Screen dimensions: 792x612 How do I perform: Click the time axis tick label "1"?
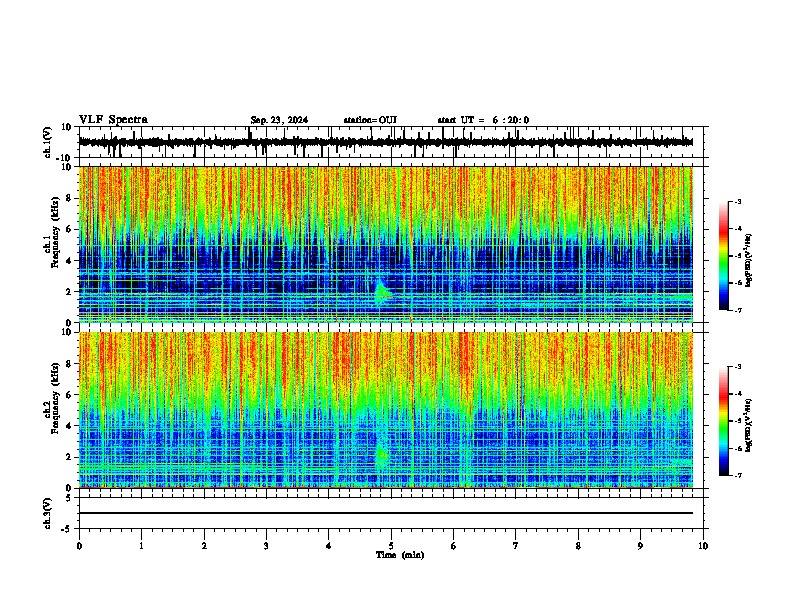tap(141, 546)
